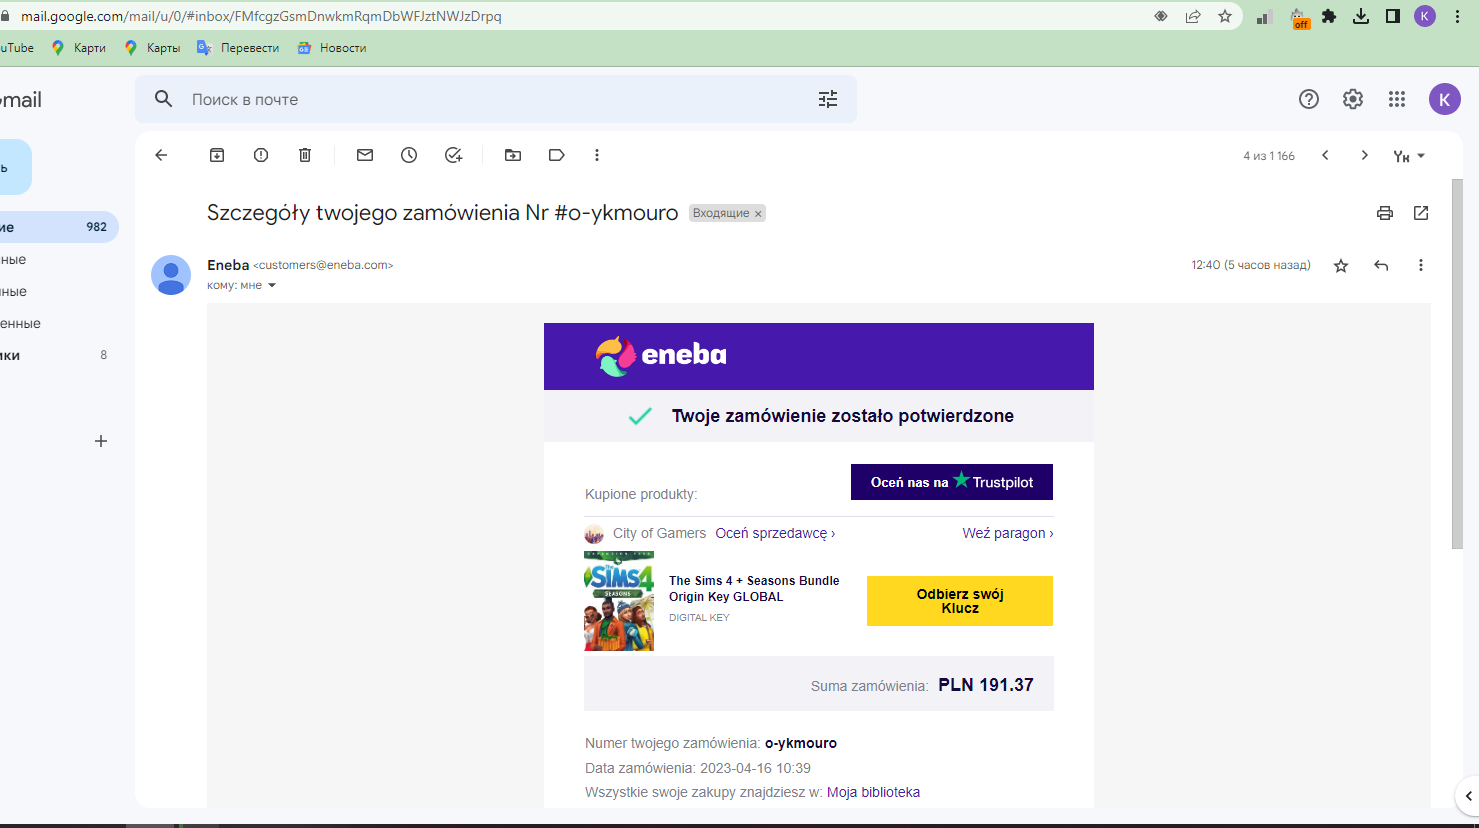
Task: Star the Eneba message
Action: click(x=1341, y=266)
